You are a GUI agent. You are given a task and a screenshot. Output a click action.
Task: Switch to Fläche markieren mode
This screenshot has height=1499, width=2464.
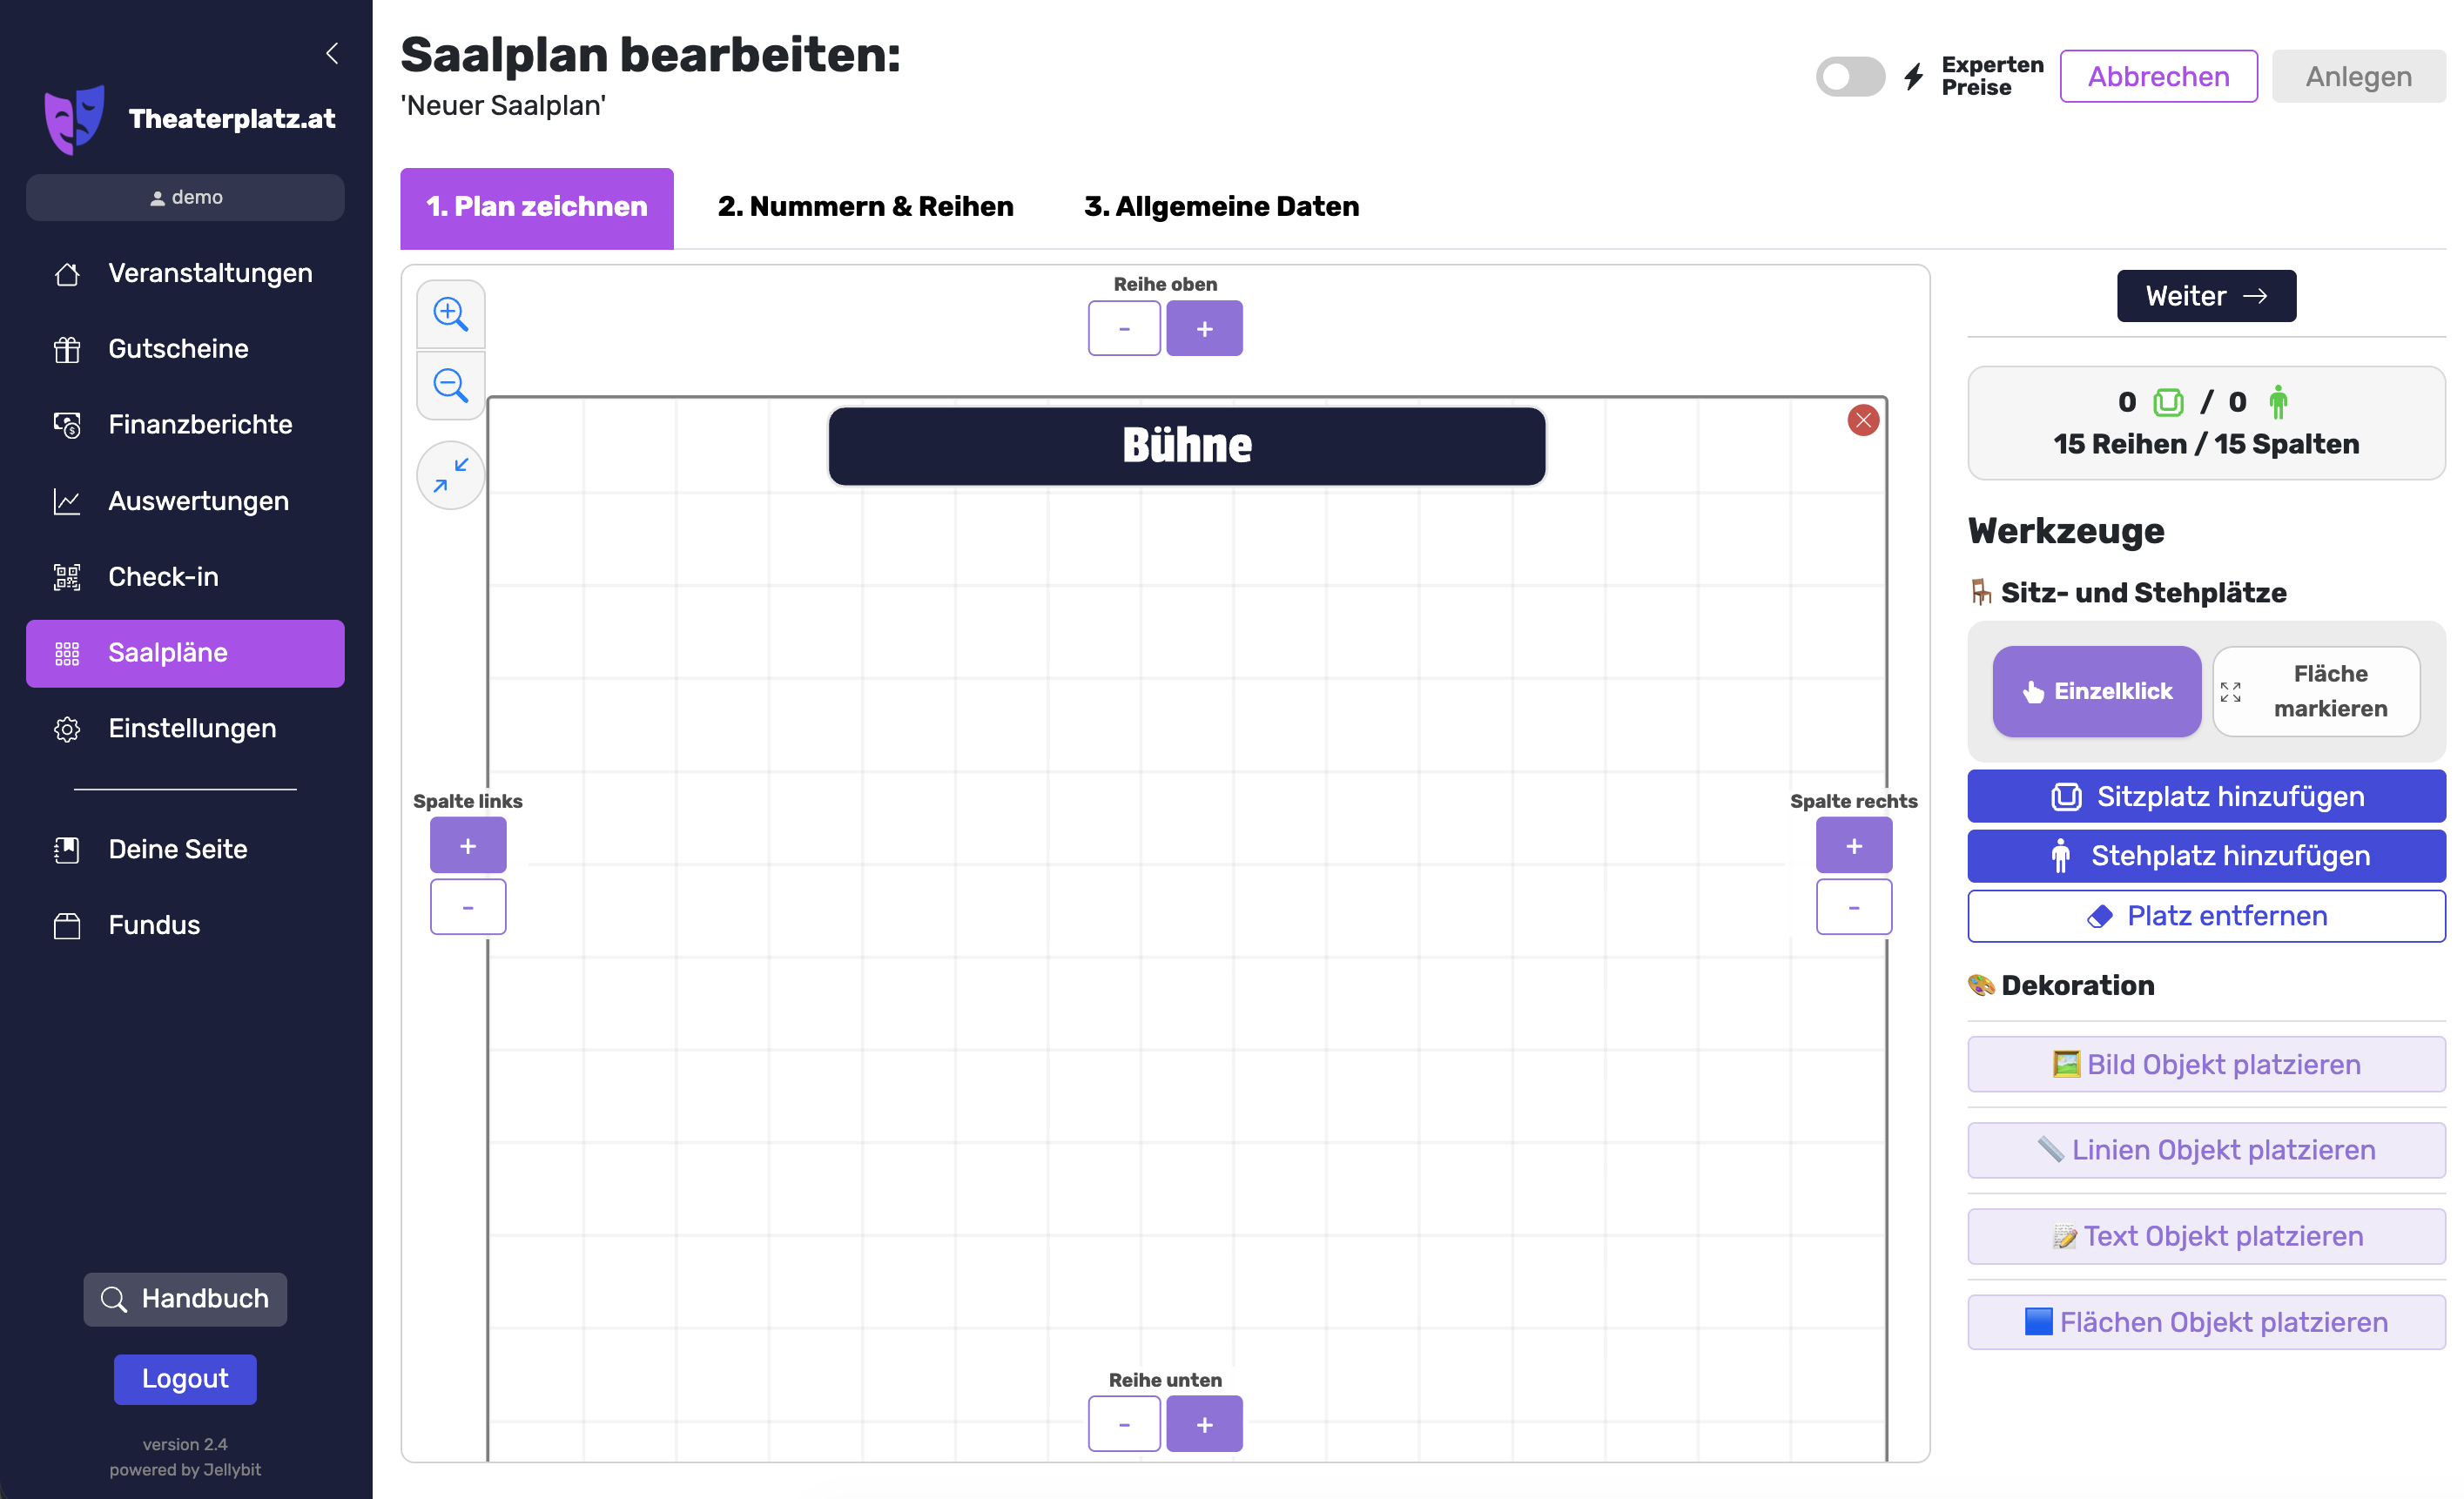point(2316,691)
